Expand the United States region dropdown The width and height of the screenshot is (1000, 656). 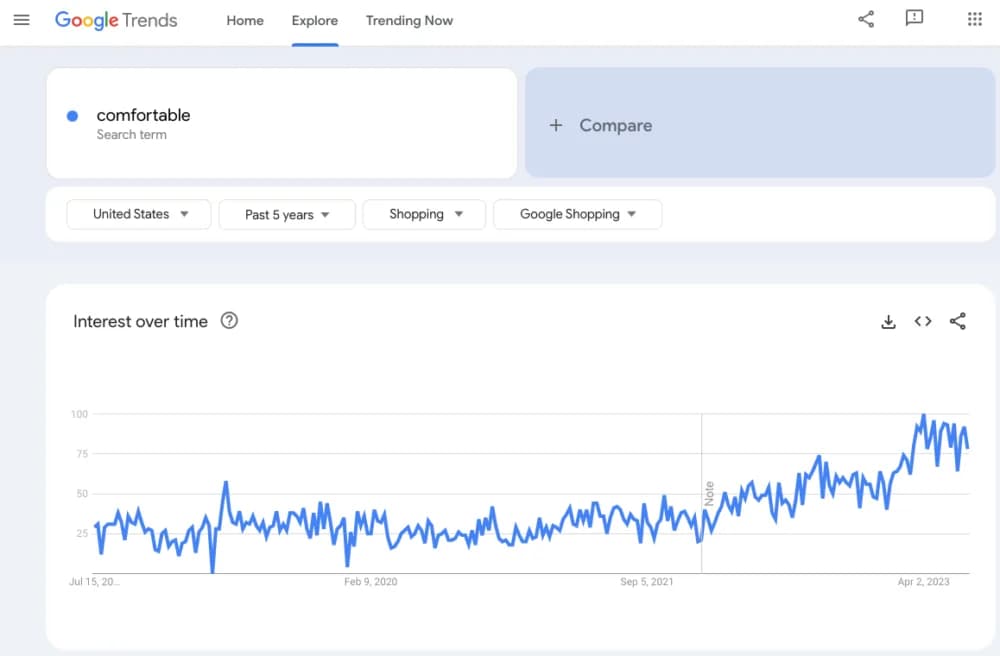(139, 214)
